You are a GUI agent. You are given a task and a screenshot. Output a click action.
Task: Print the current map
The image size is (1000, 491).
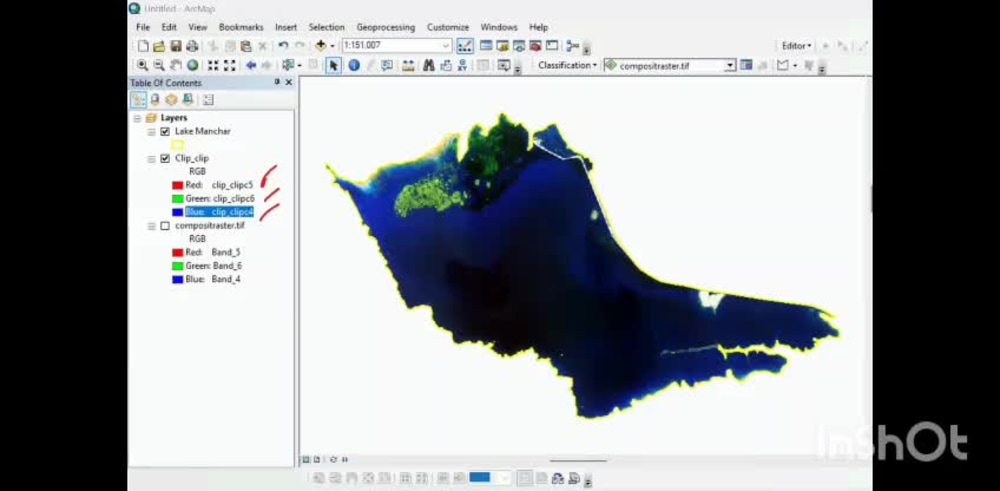[192, 46]
